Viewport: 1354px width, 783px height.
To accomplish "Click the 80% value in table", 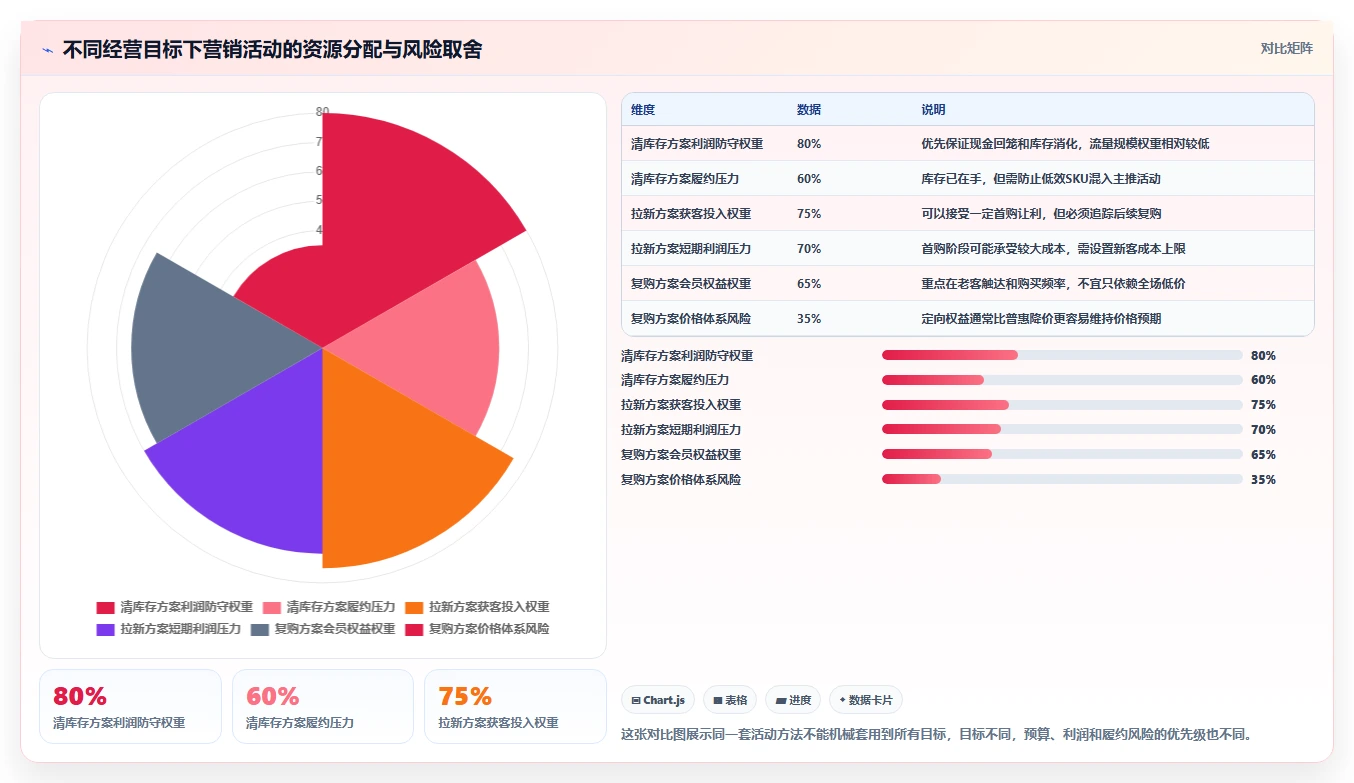I will point(809,144).
